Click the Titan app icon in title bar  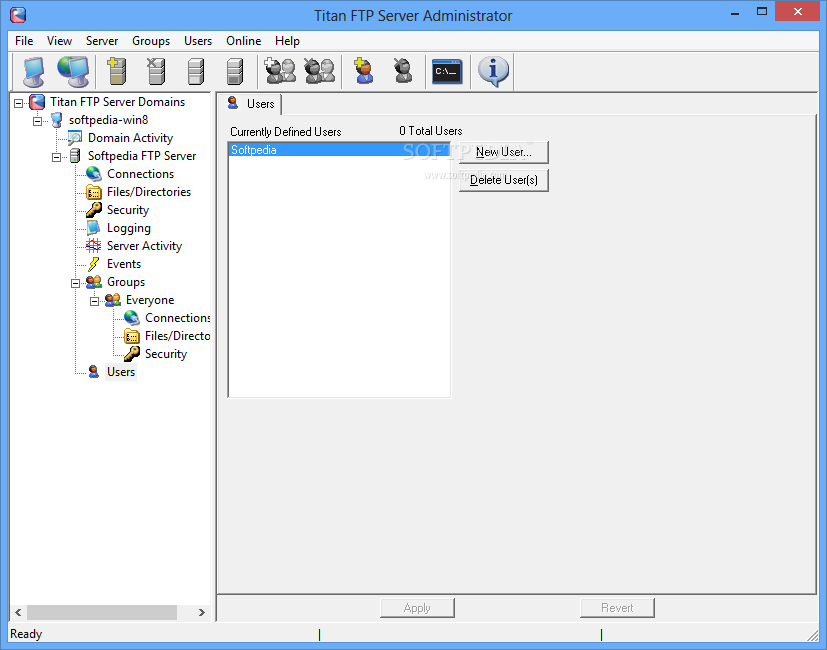[x=18, y=15]
